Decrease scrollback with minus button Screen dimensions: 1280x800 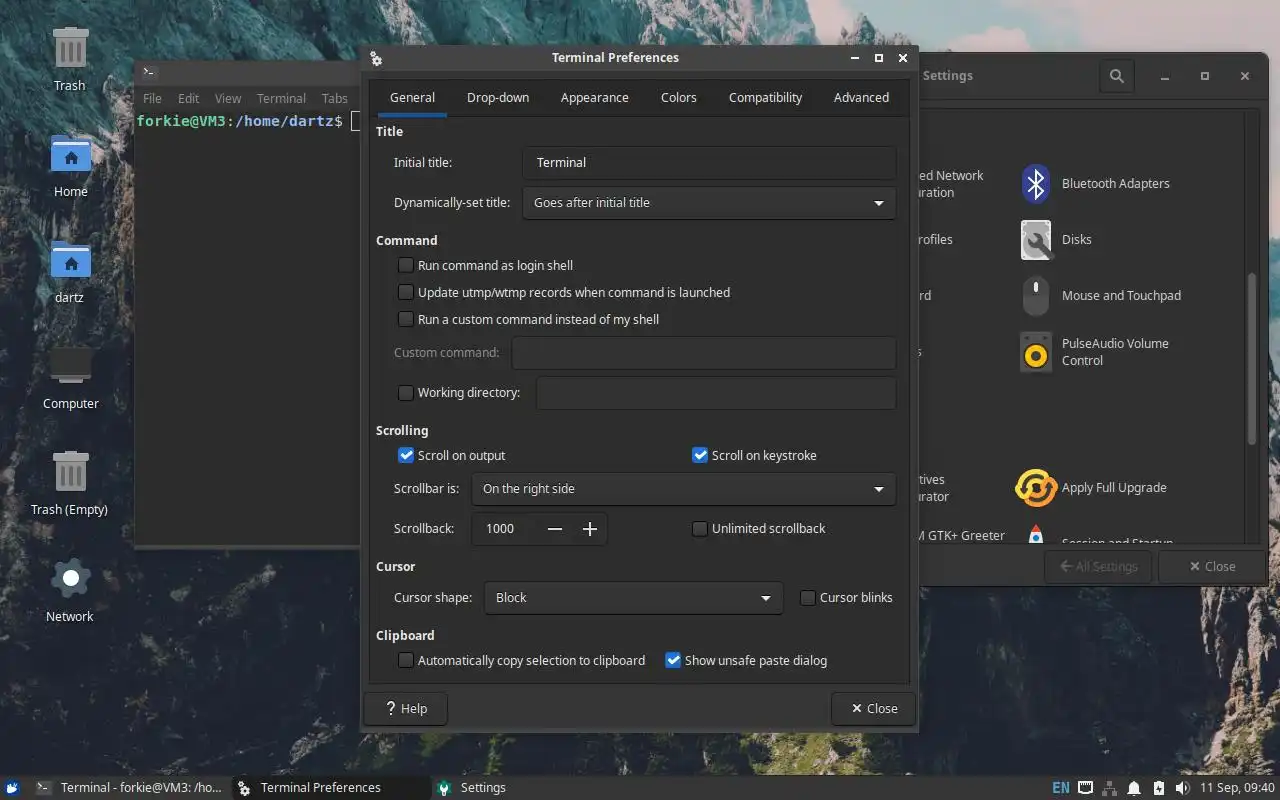tap(555, 529)
